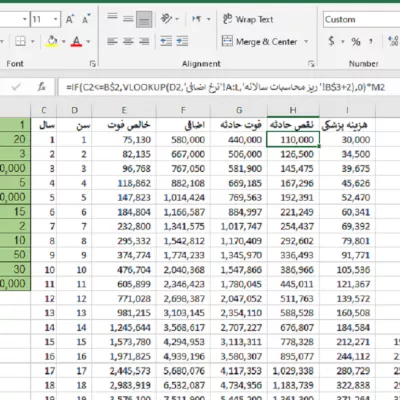Apply percent style format
400x400 pixels.
[x=356, y=41]
